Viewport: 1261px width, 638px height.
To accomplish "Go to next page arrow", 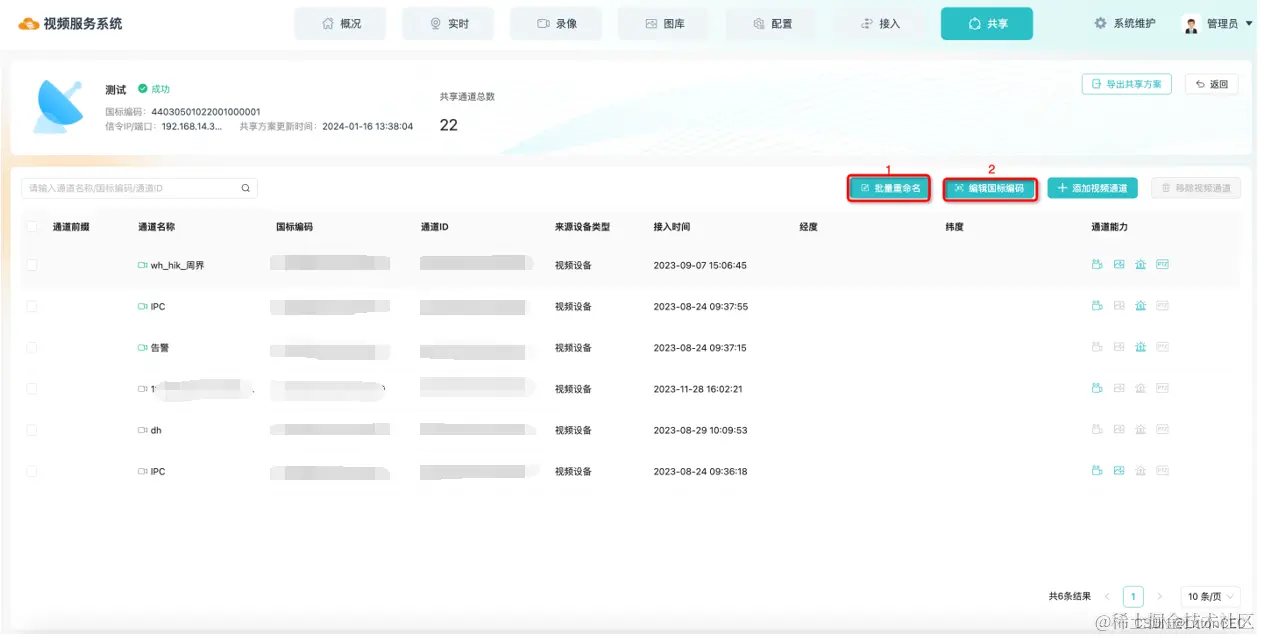I will 1159,596.
